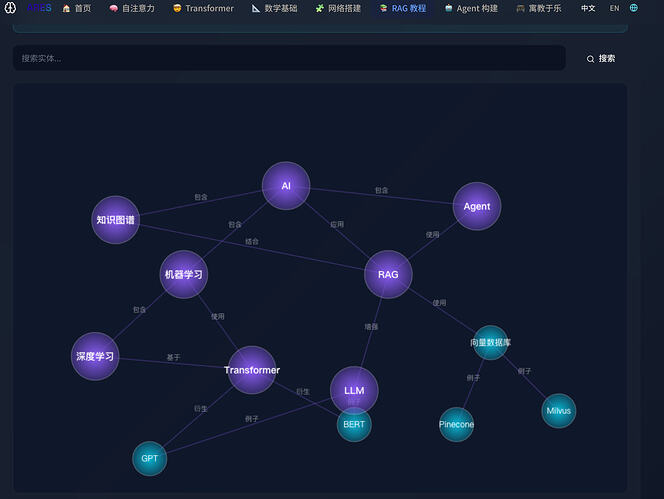
Task: Select the Agent node
Action: click(477, 206)
